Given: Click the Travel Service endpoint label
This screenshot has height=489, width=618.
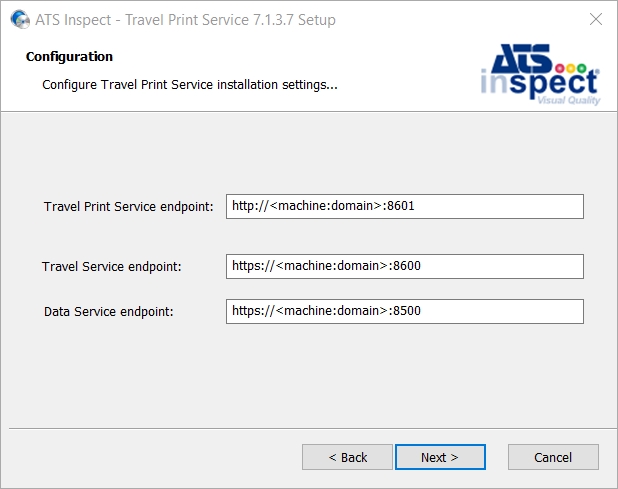Looking at the screenshot, I should pyautogui.click(x=112, y=267).
